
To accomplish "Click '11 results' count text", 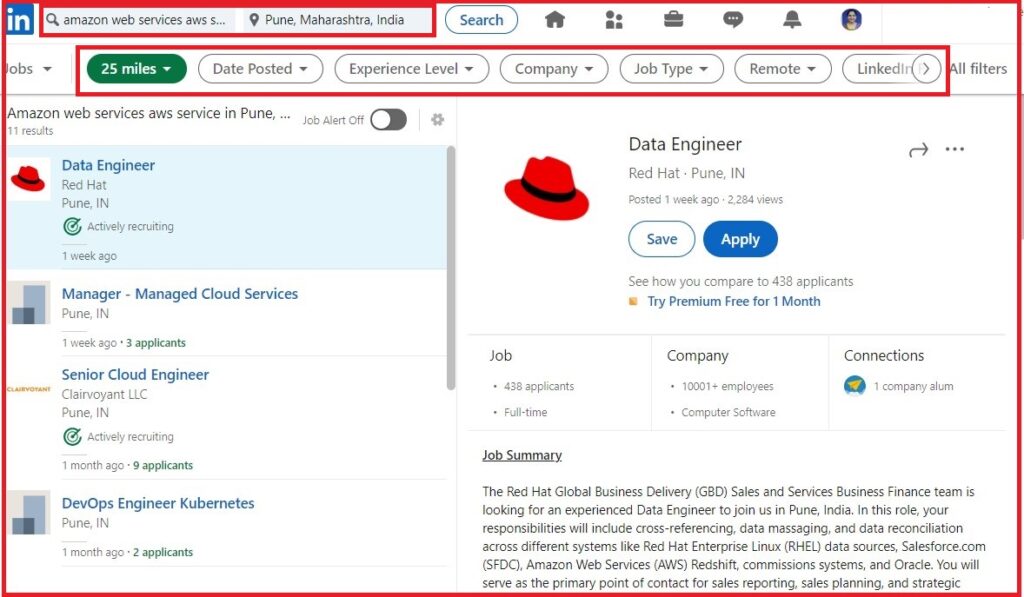I will pos(30,131).
